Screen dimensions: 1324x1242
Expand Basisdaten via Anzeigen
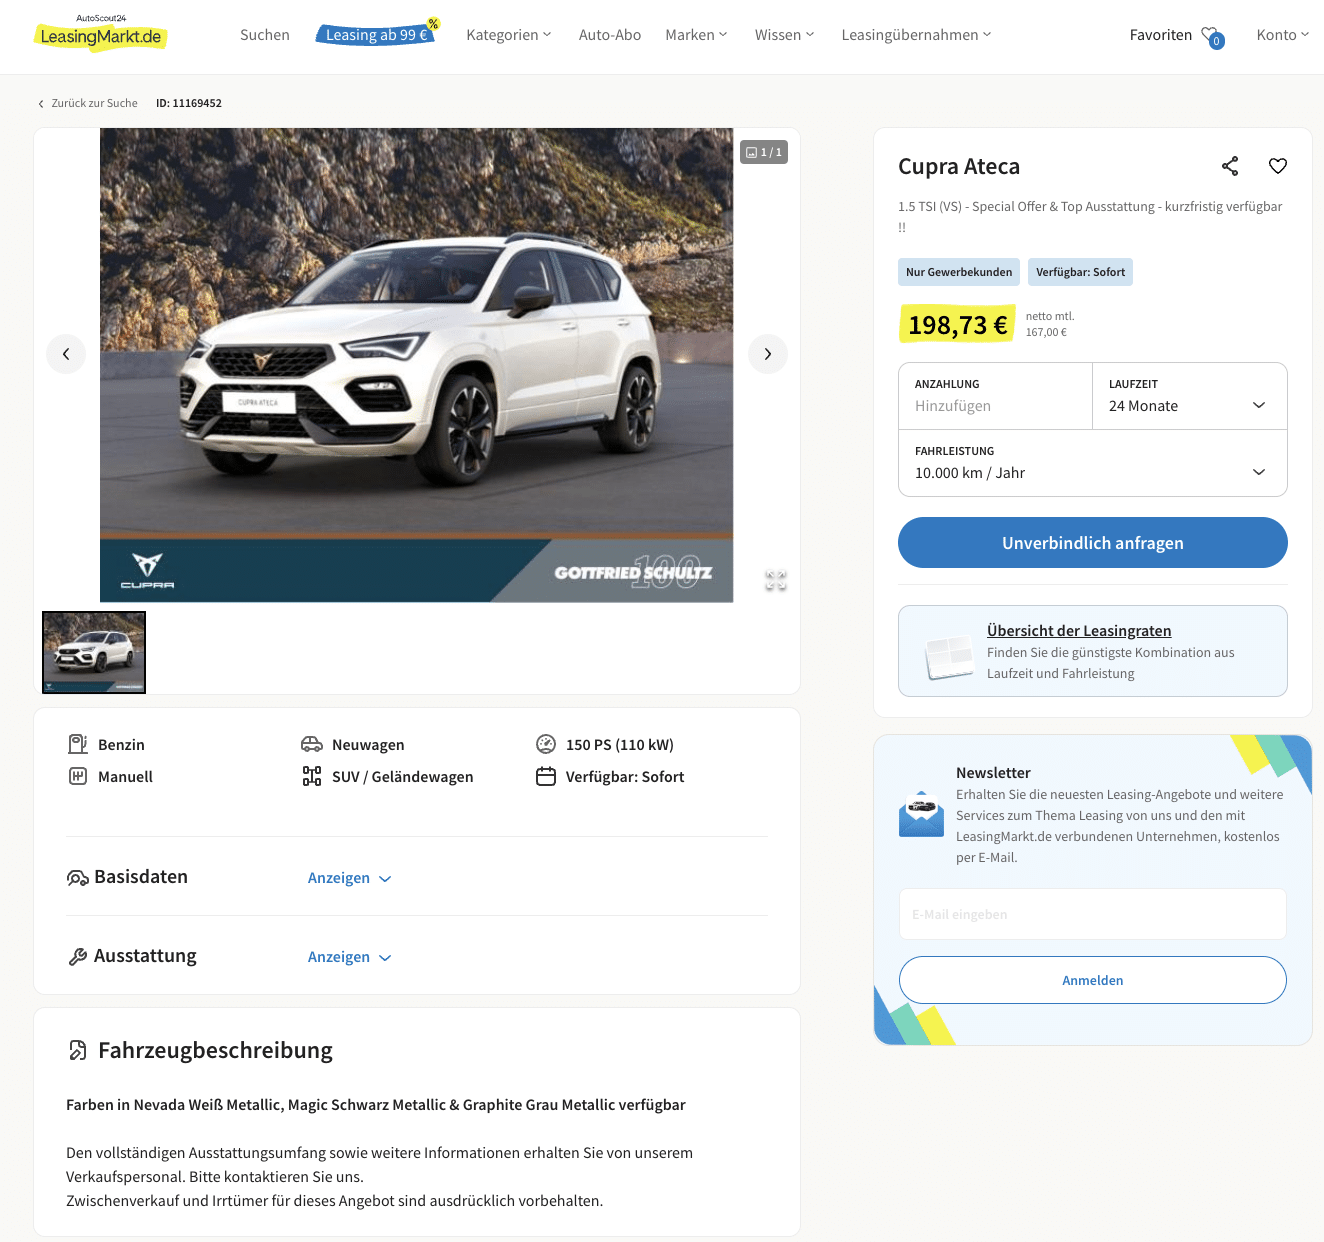pyautogui.click(x=349, y=878)
